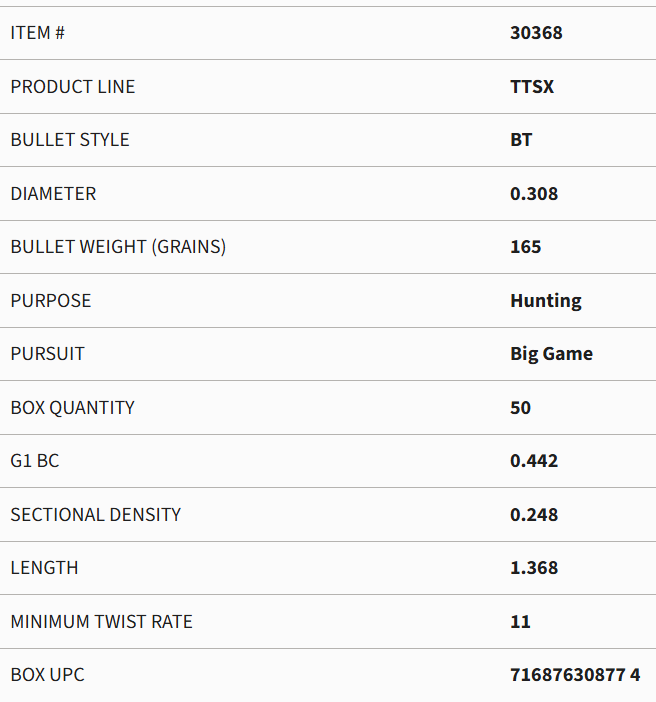Image resolution: width=656 pixels, height=702 pixels.
Task: Select the item number 30368
Action: [x=536, y=33]
